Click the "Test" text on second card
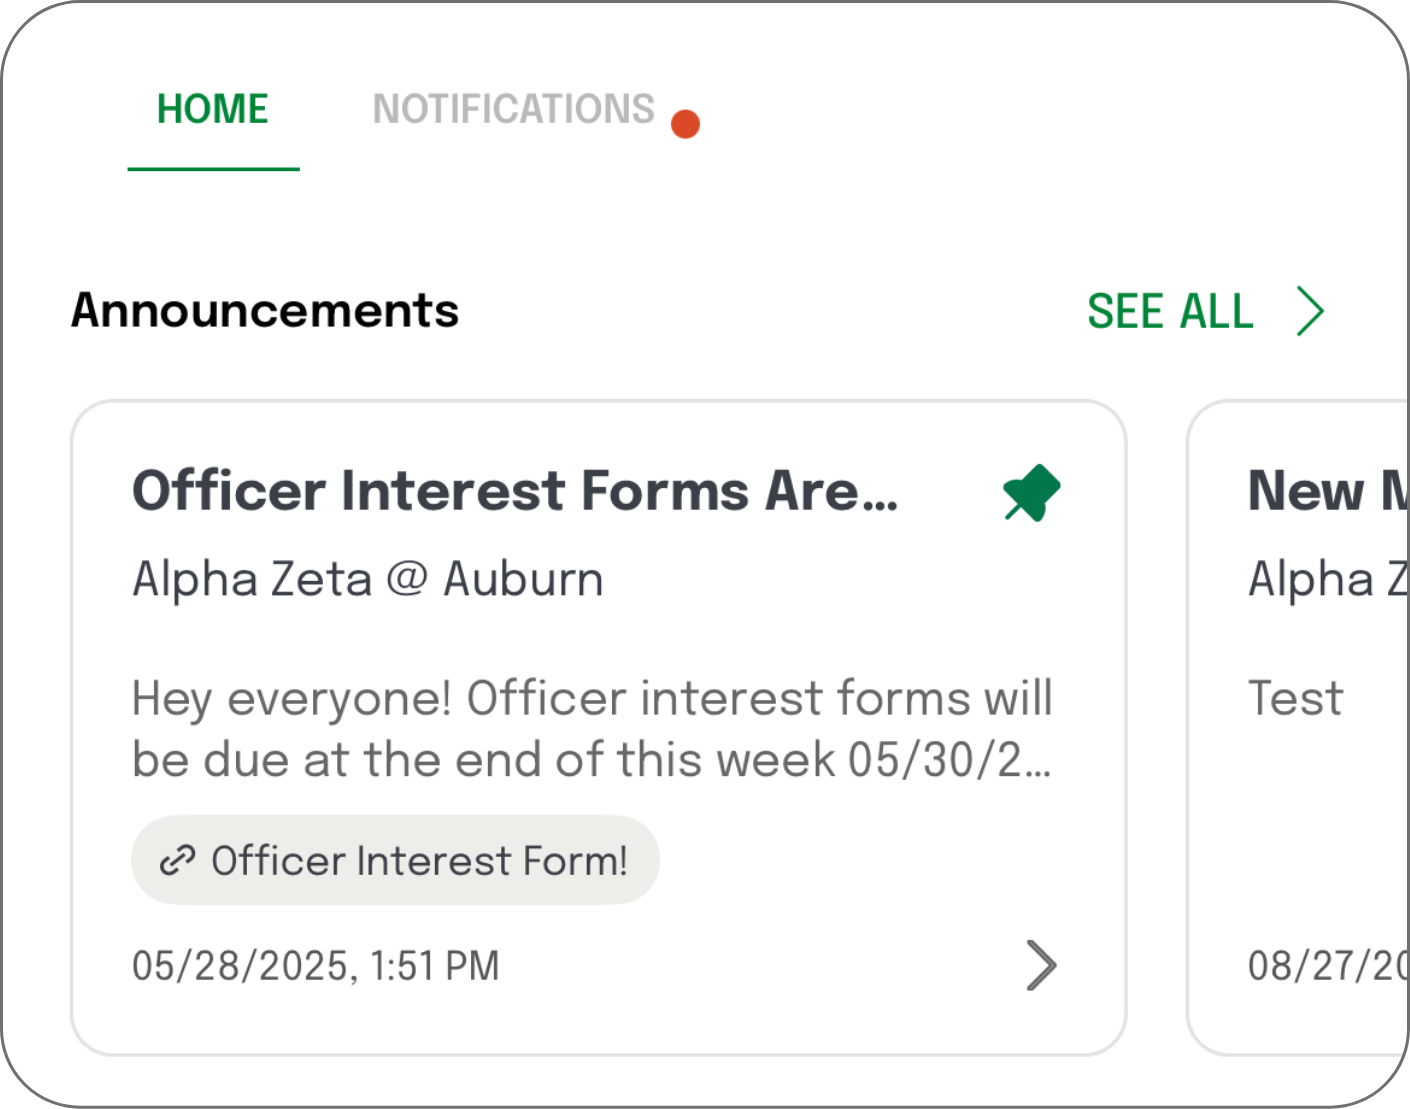This screenshot has width=1410, height=1109. click(1296, 698)
